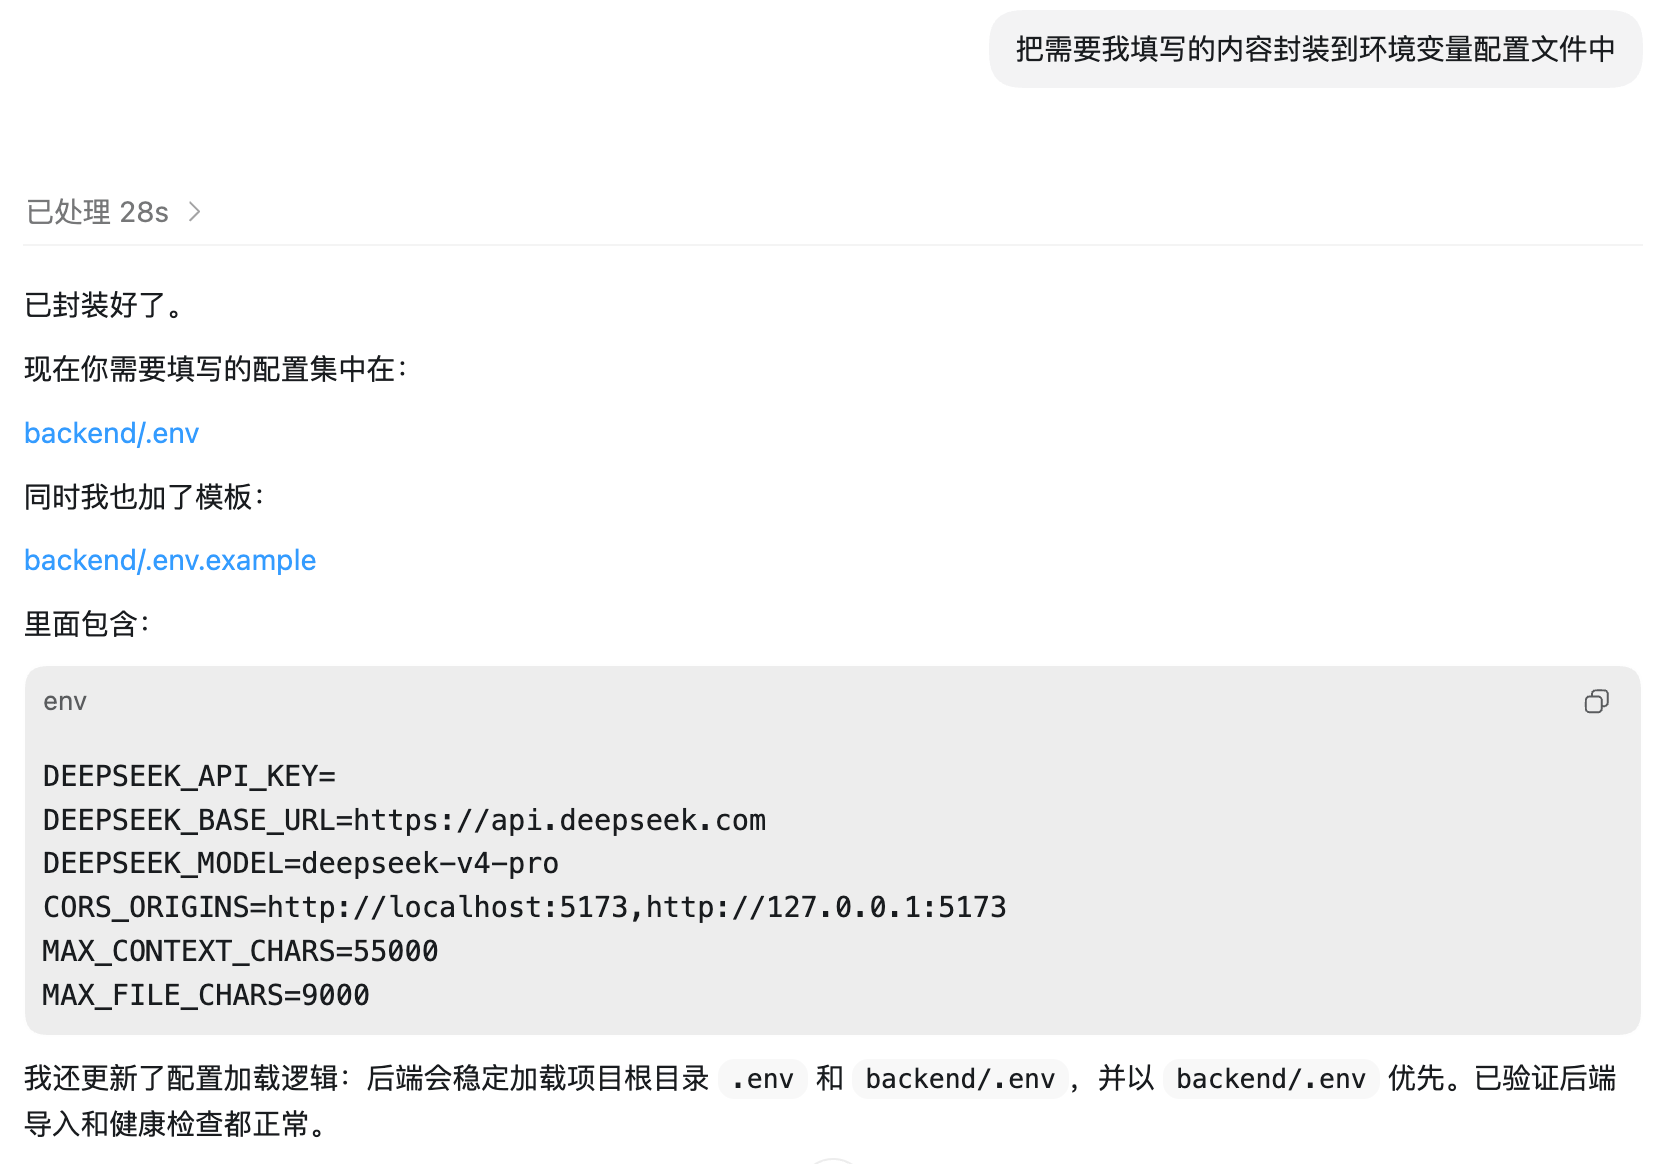Click the "同时我也加了模板" sentence
This screenshot has width=1660, height=1164.
[x=143, y=497]
